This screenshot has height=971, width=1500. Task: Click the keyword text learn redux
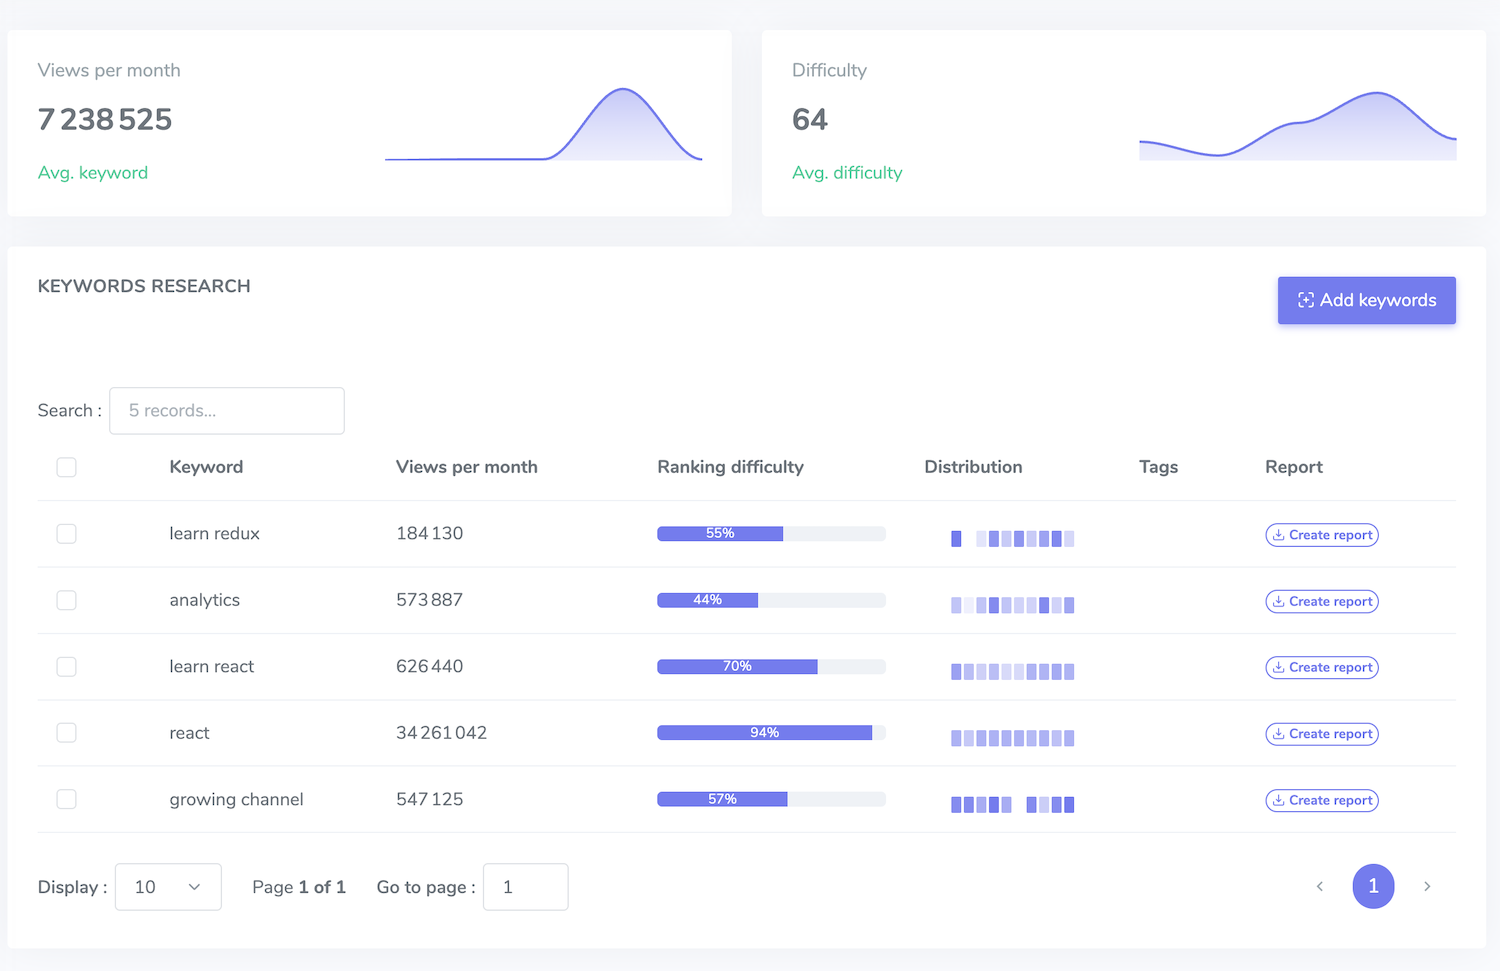pyautogui.click(x=214, y=534)
